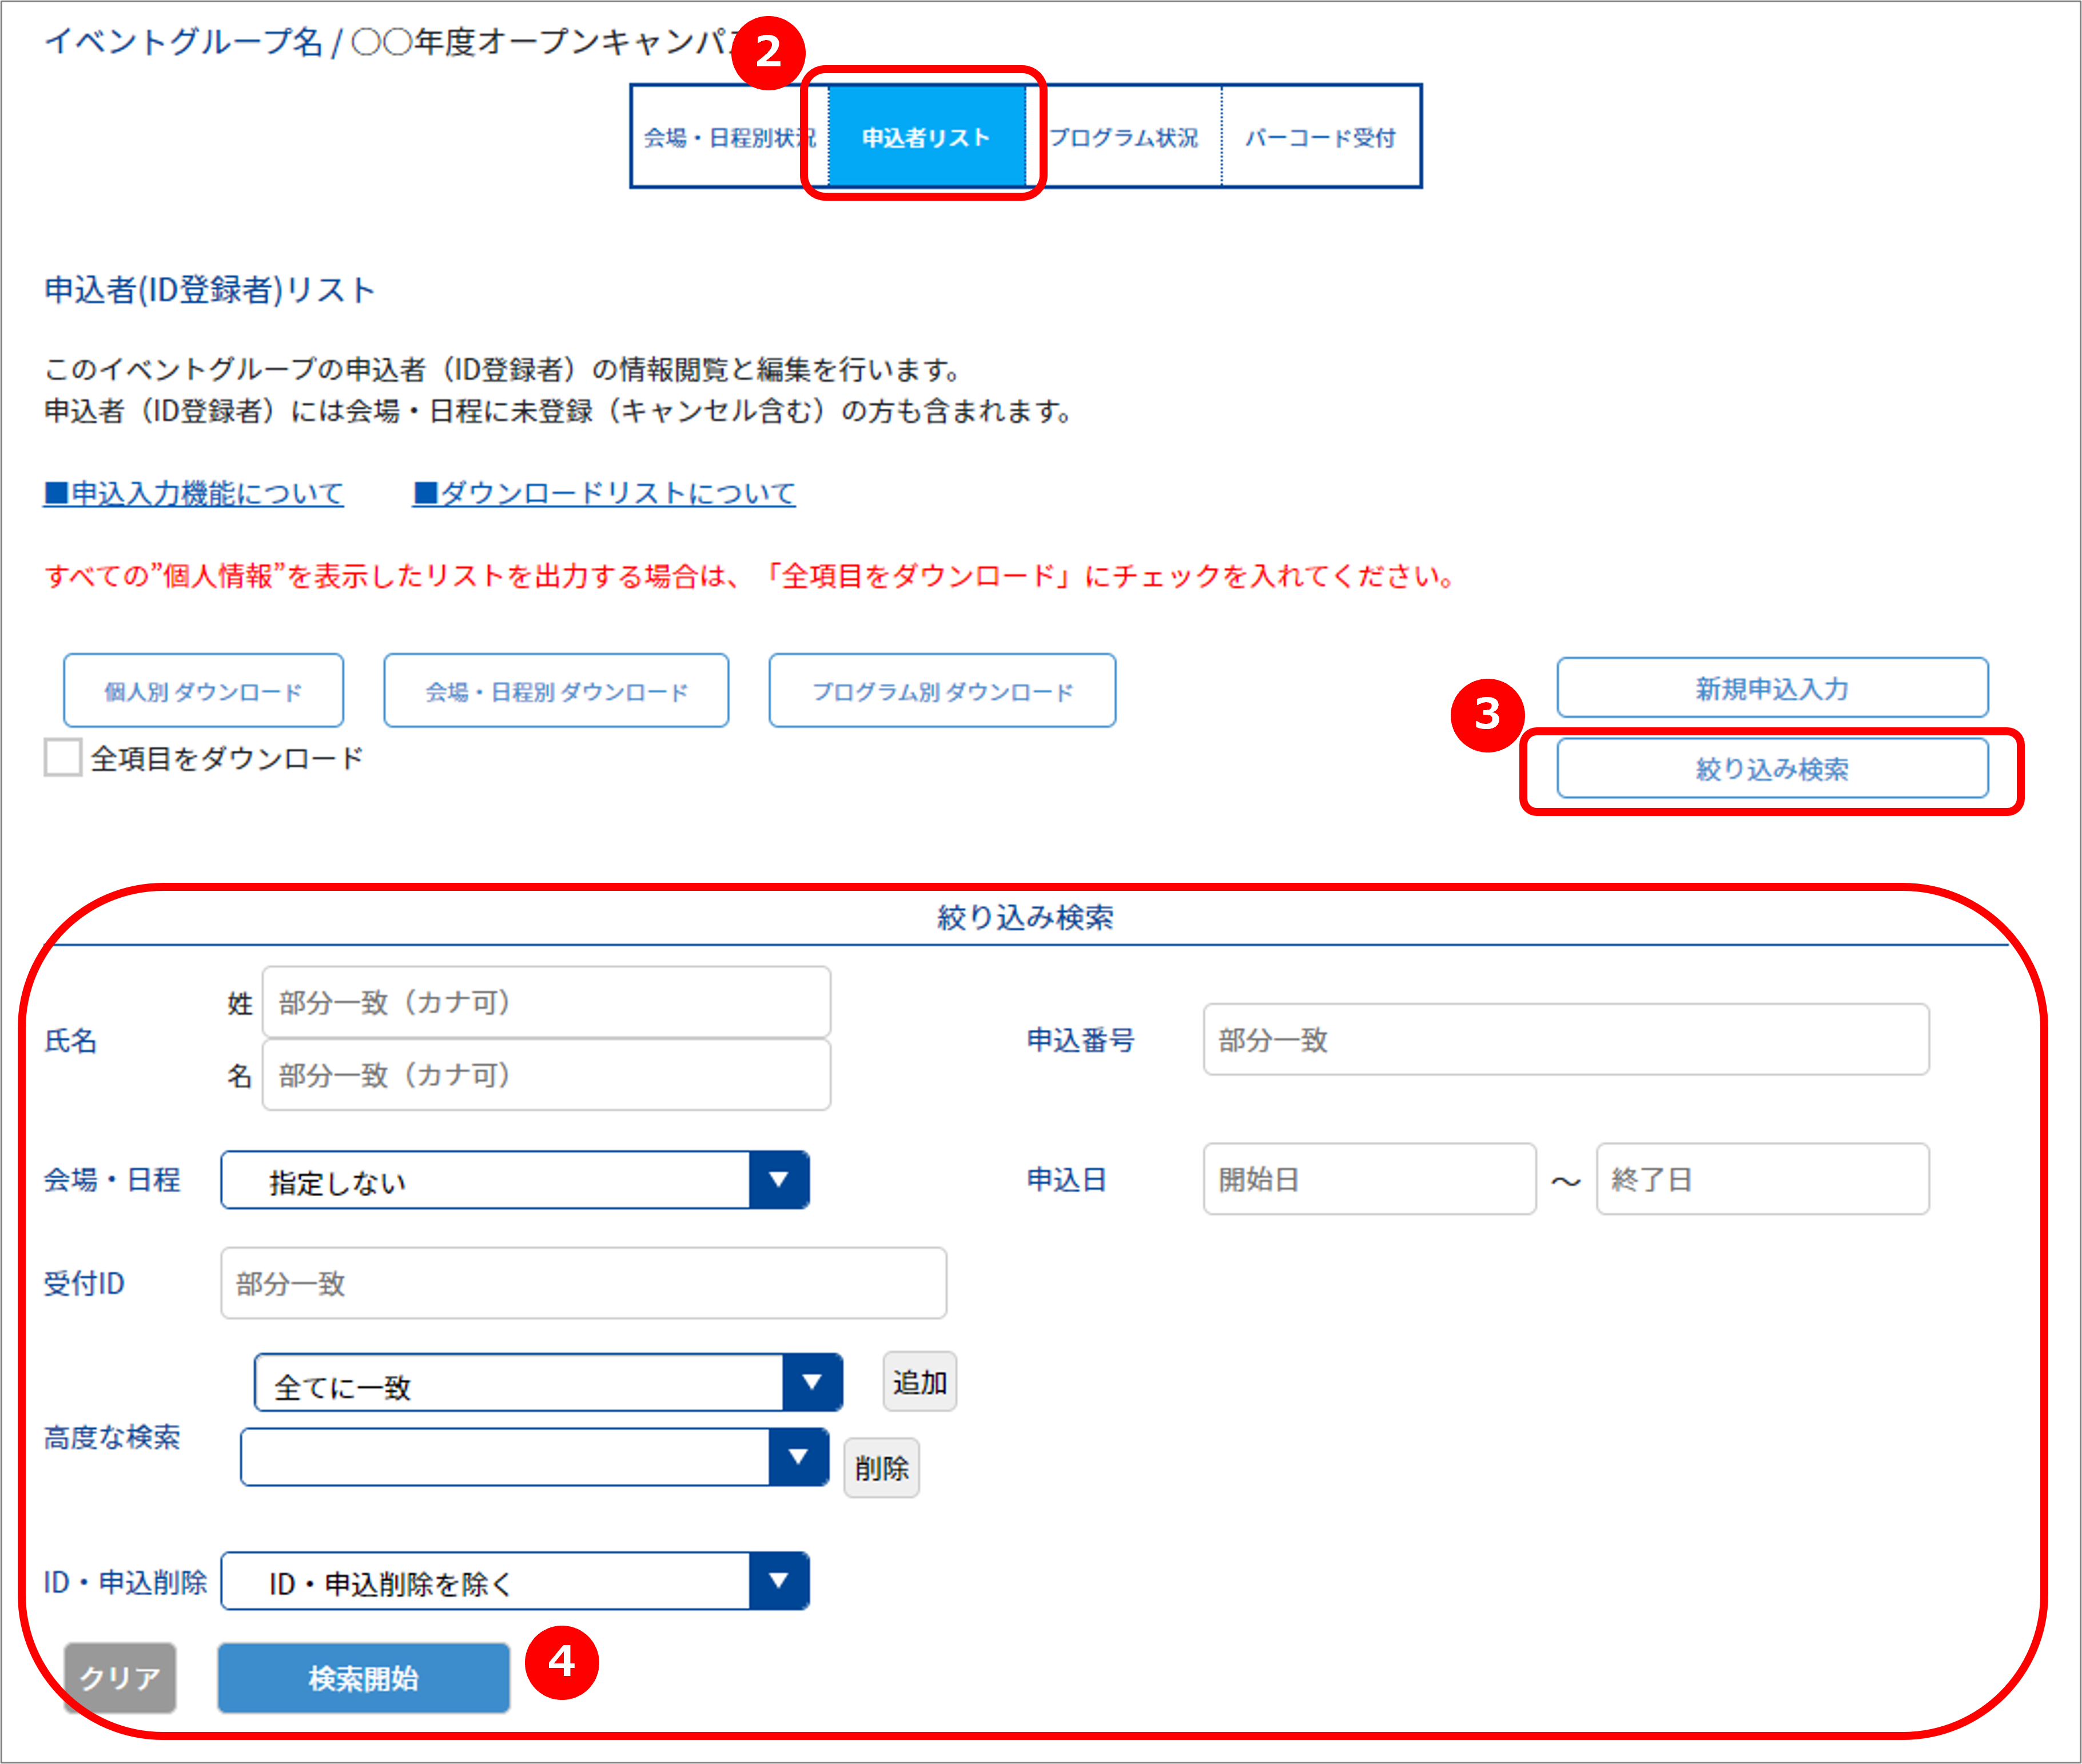Viewport: 2082px width, 1764px height.
Task: Click the 受付ID input field
Action: 583,1283
